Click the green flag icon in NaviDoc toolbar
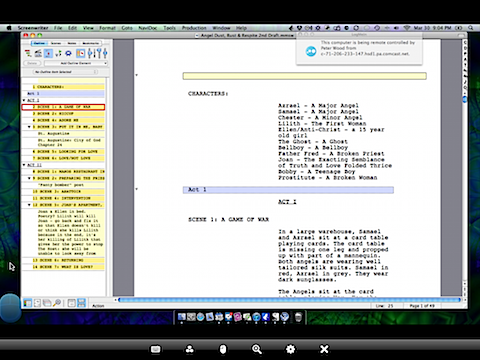 pos(58,53)
